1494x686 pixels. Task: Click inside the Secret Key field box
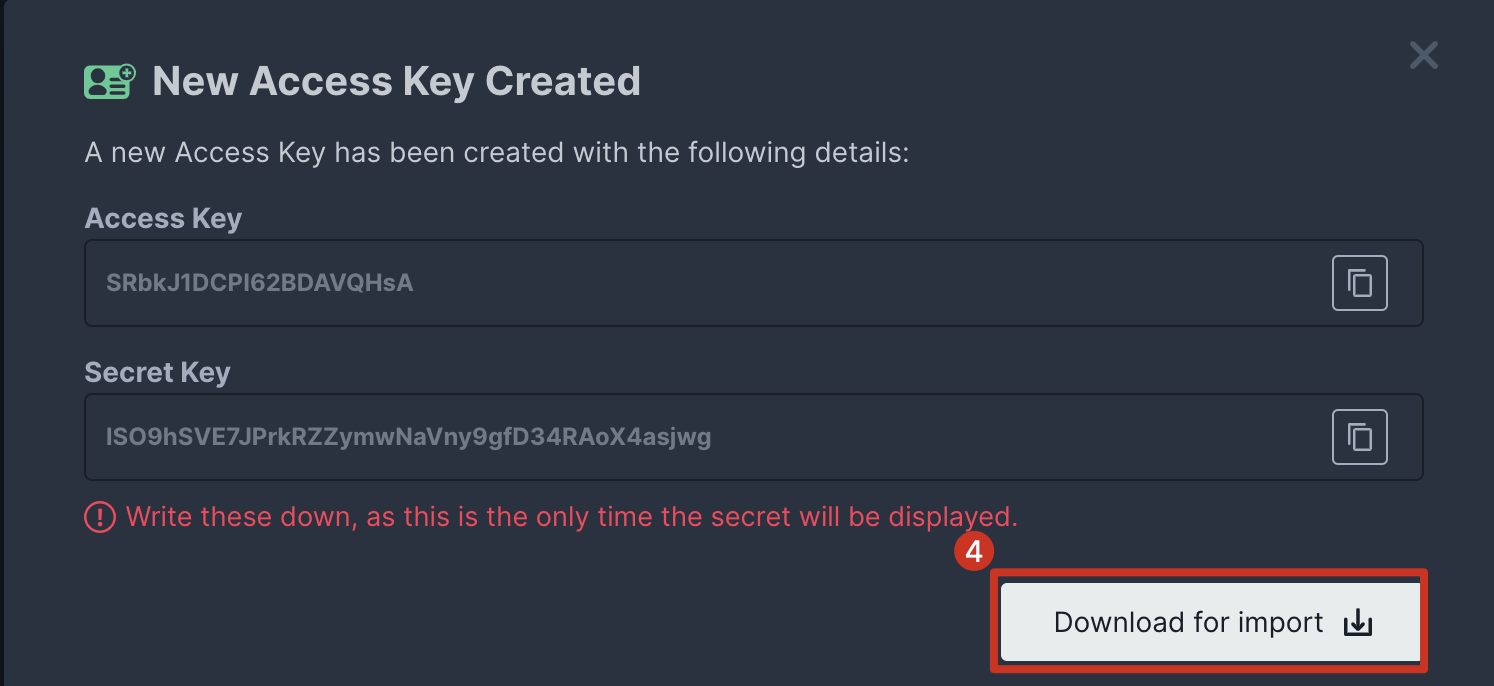(x=900, y=437)
